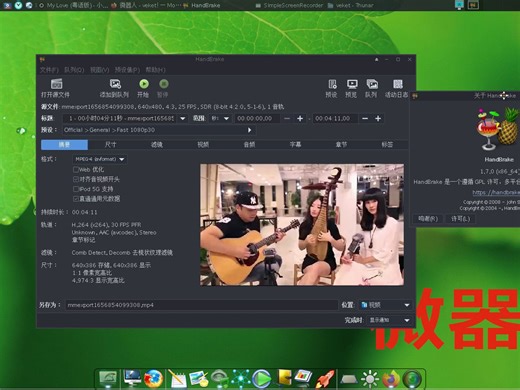Launch Firefox from the right side of the dock
Screen dimensions: 520x390
(390, 379)
